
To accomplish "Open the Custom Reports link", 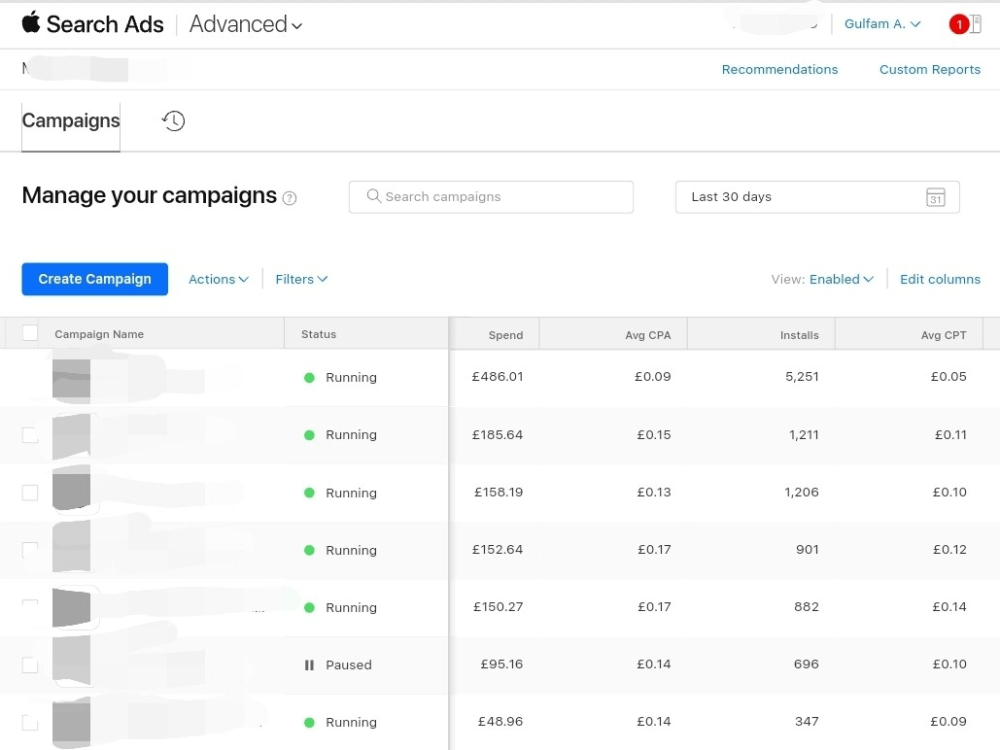I will 930,70.
